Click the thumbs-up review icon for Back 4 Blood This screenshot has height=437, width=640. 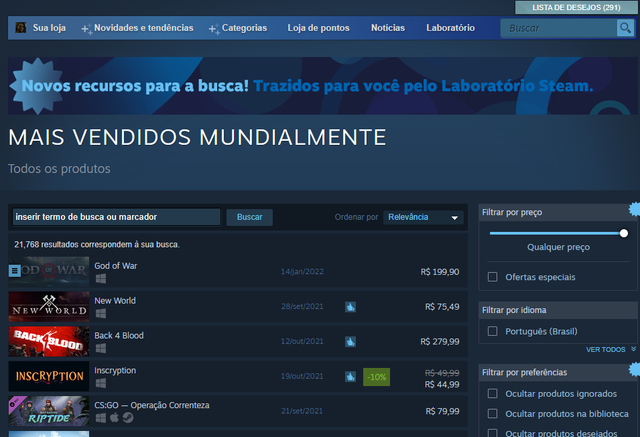(x=350, y=342)
